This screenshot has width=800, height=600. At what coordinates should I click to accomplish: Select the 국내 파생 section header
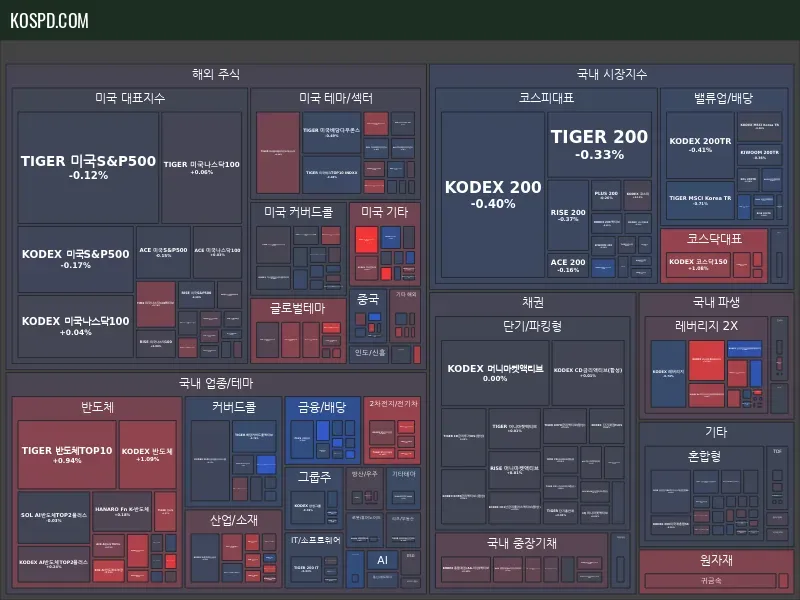pyautogui.click(x=716, y=302)
